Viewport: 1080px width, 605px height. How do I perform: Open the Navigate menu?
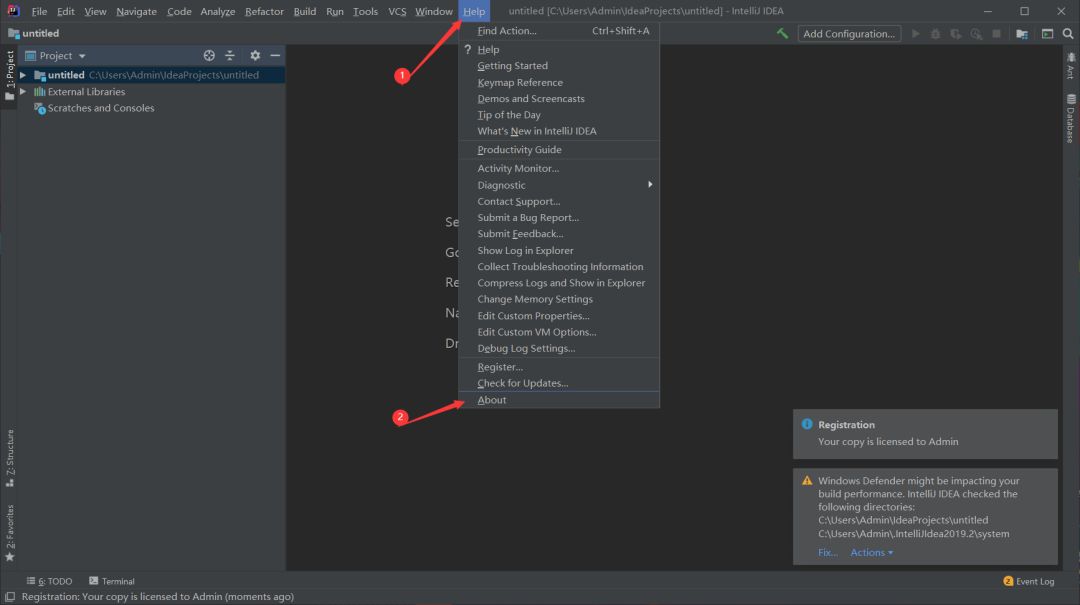136,11
